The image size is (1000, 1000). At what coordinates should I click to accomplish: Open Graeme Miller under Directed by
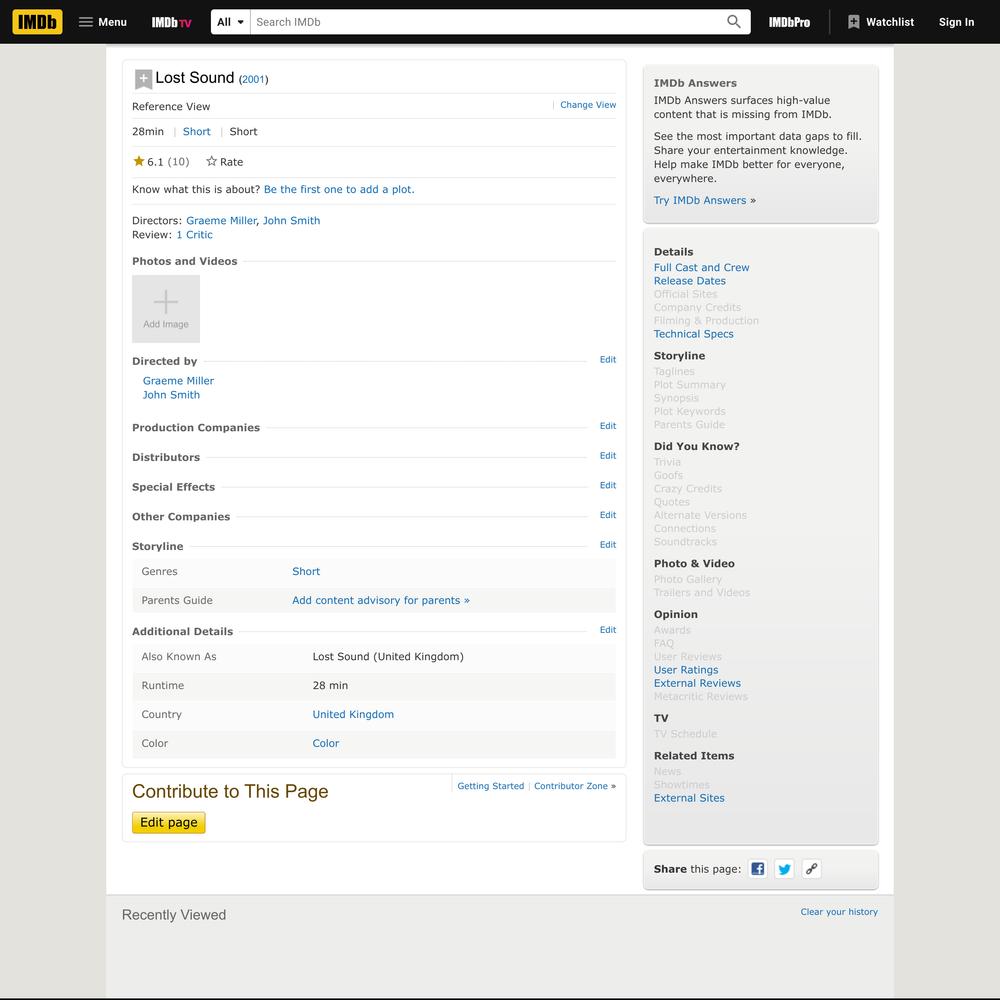point(179,381)
